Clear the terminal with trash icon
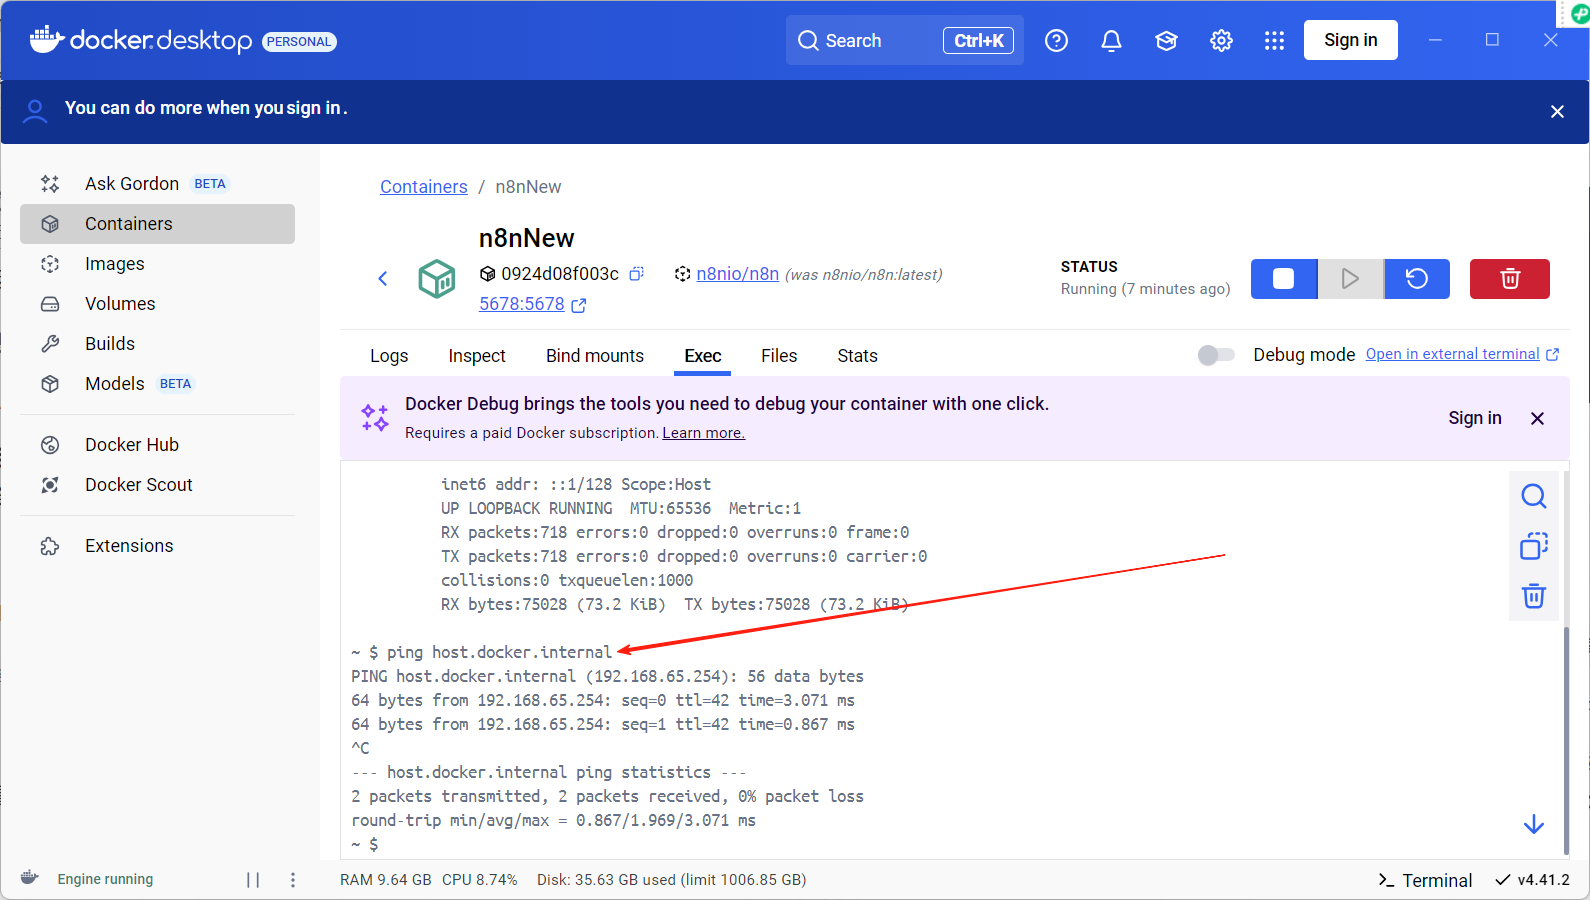 coord(1534,596)
